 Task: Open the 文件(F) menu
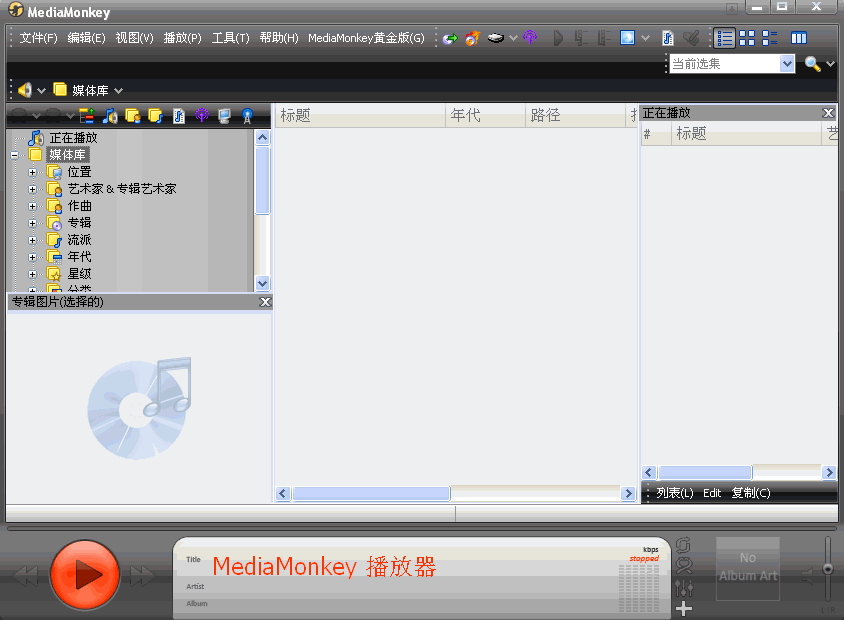point(38,38)
